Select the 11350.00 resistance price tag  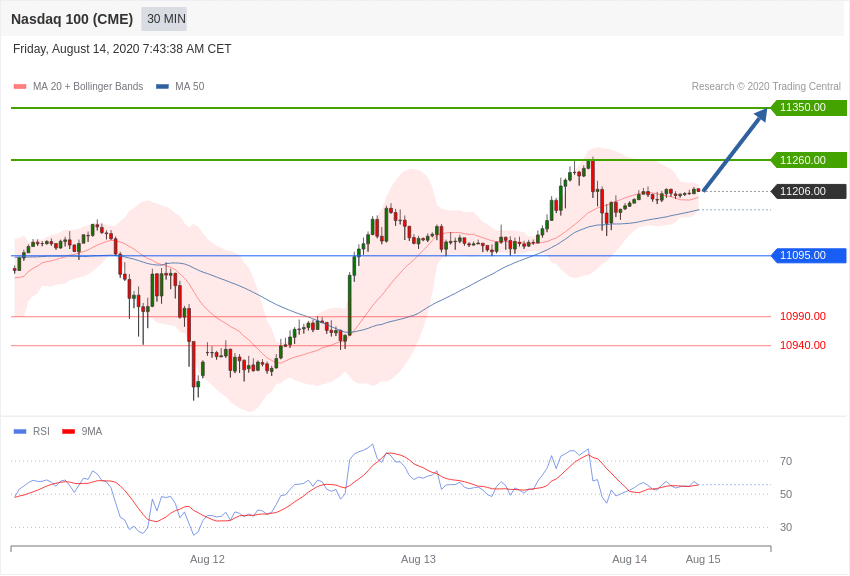(x=808, y=107)
